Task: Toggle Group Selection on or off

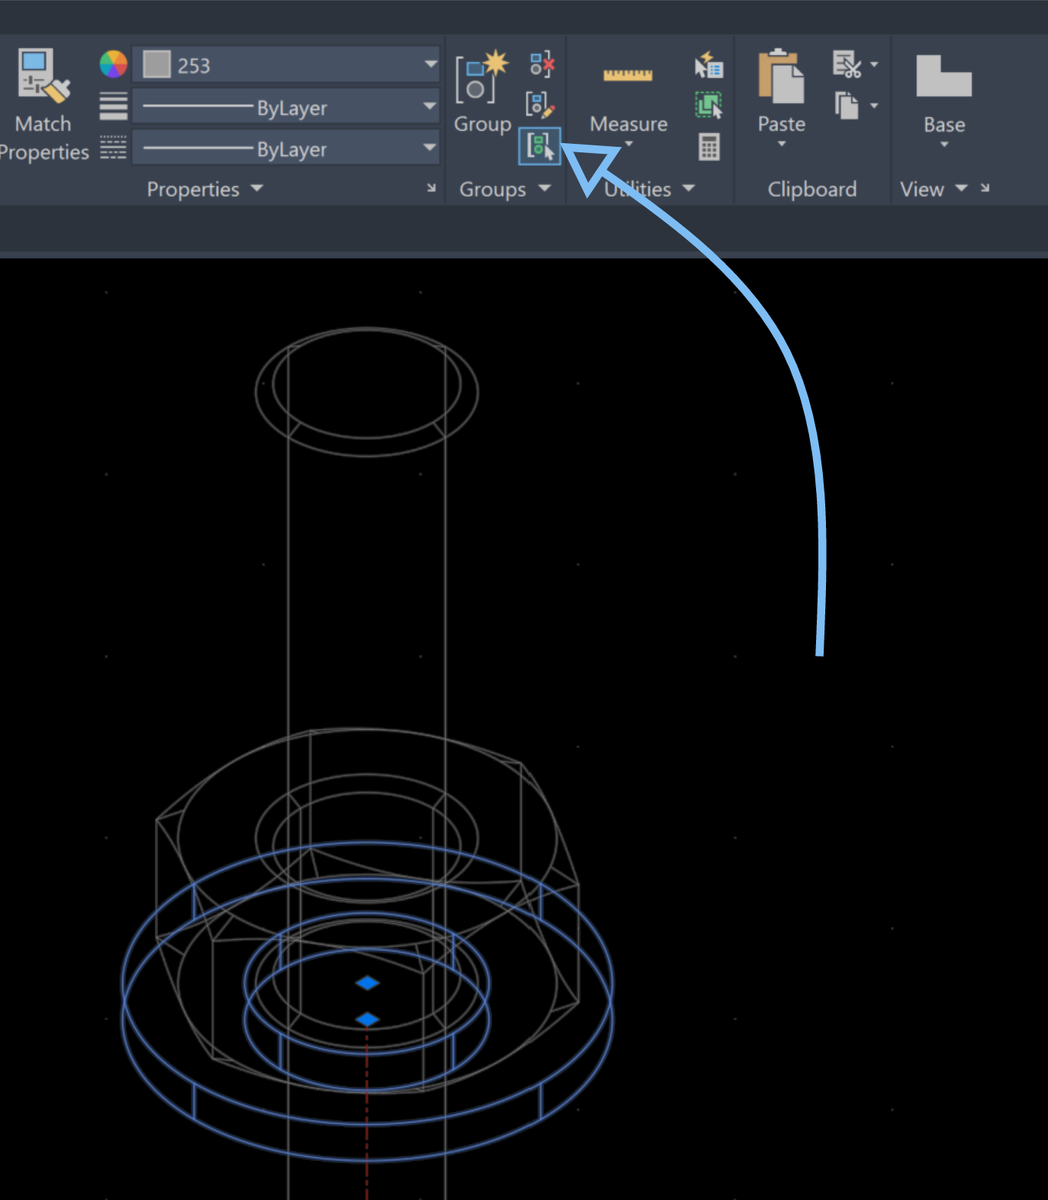Action: point(539,145)
